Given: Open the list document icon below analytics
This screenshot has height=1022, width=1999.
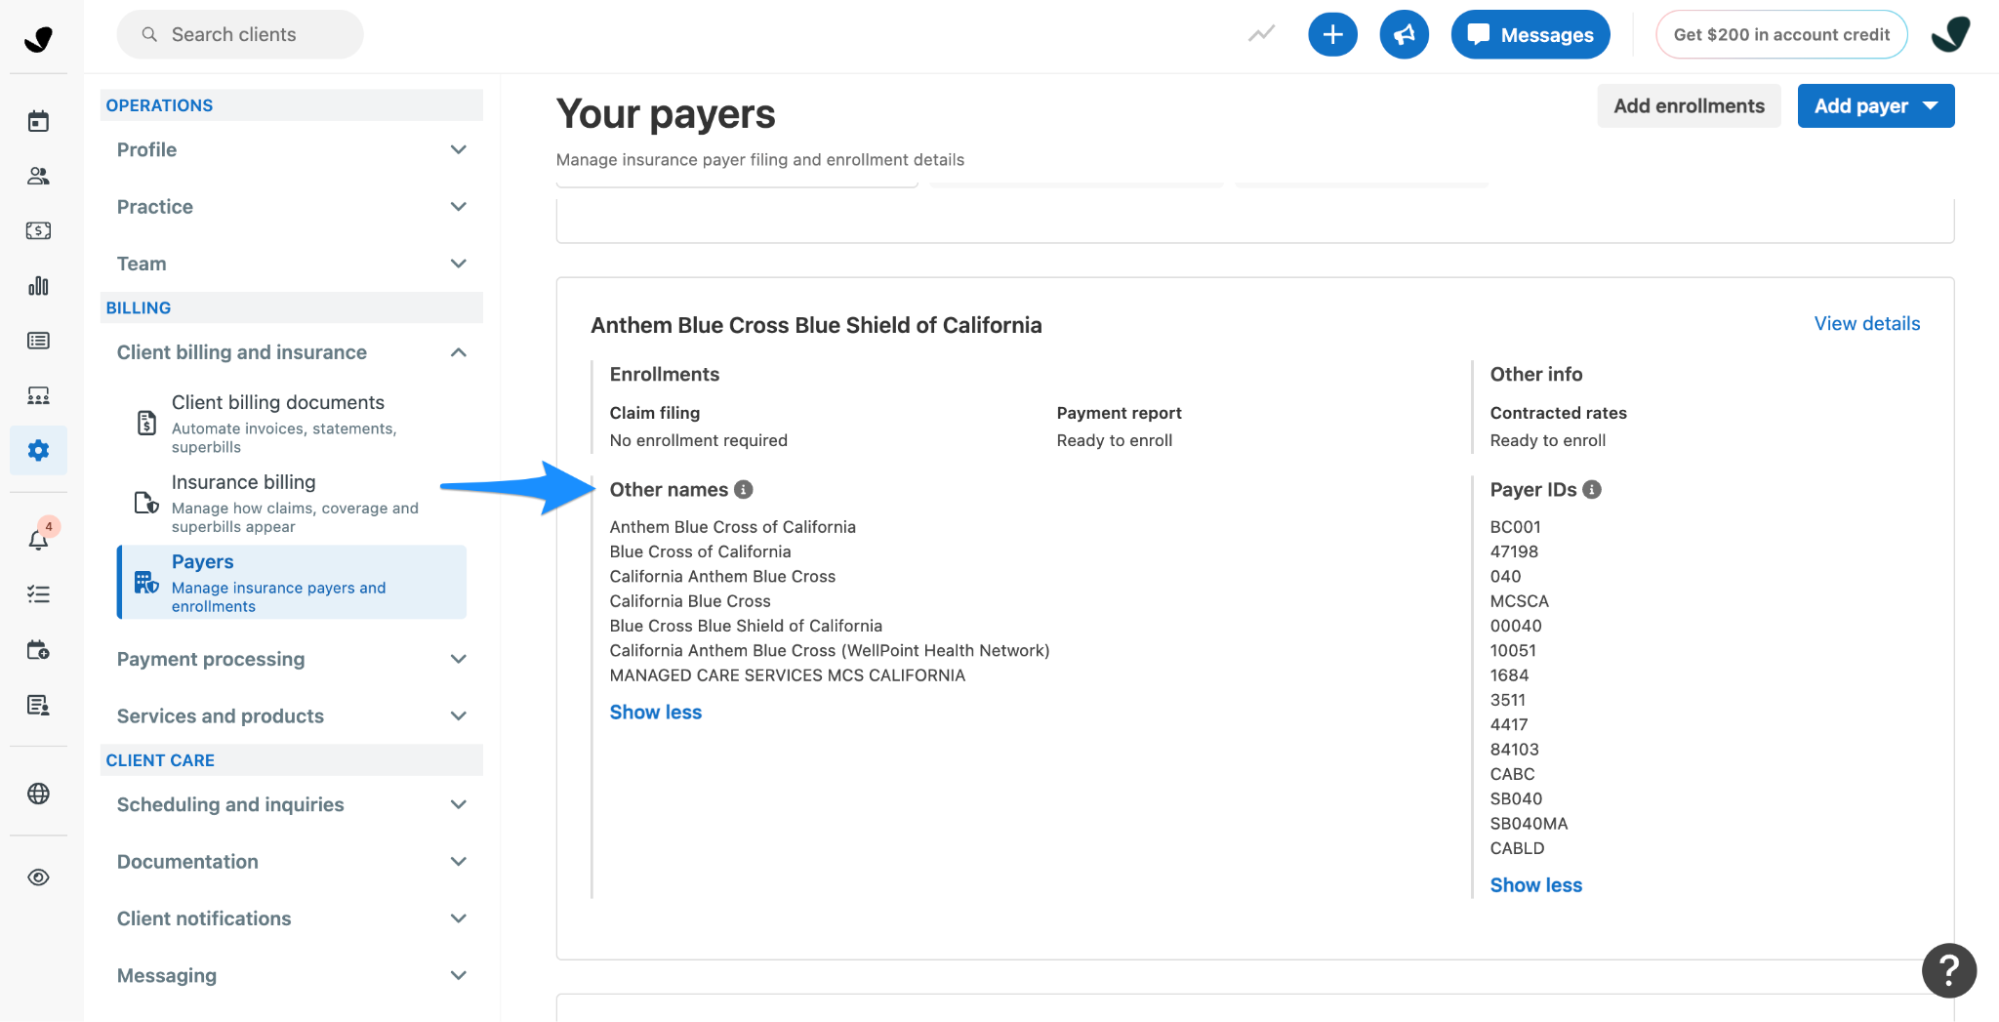Looking at the screenshot, I should pos(38,341).
